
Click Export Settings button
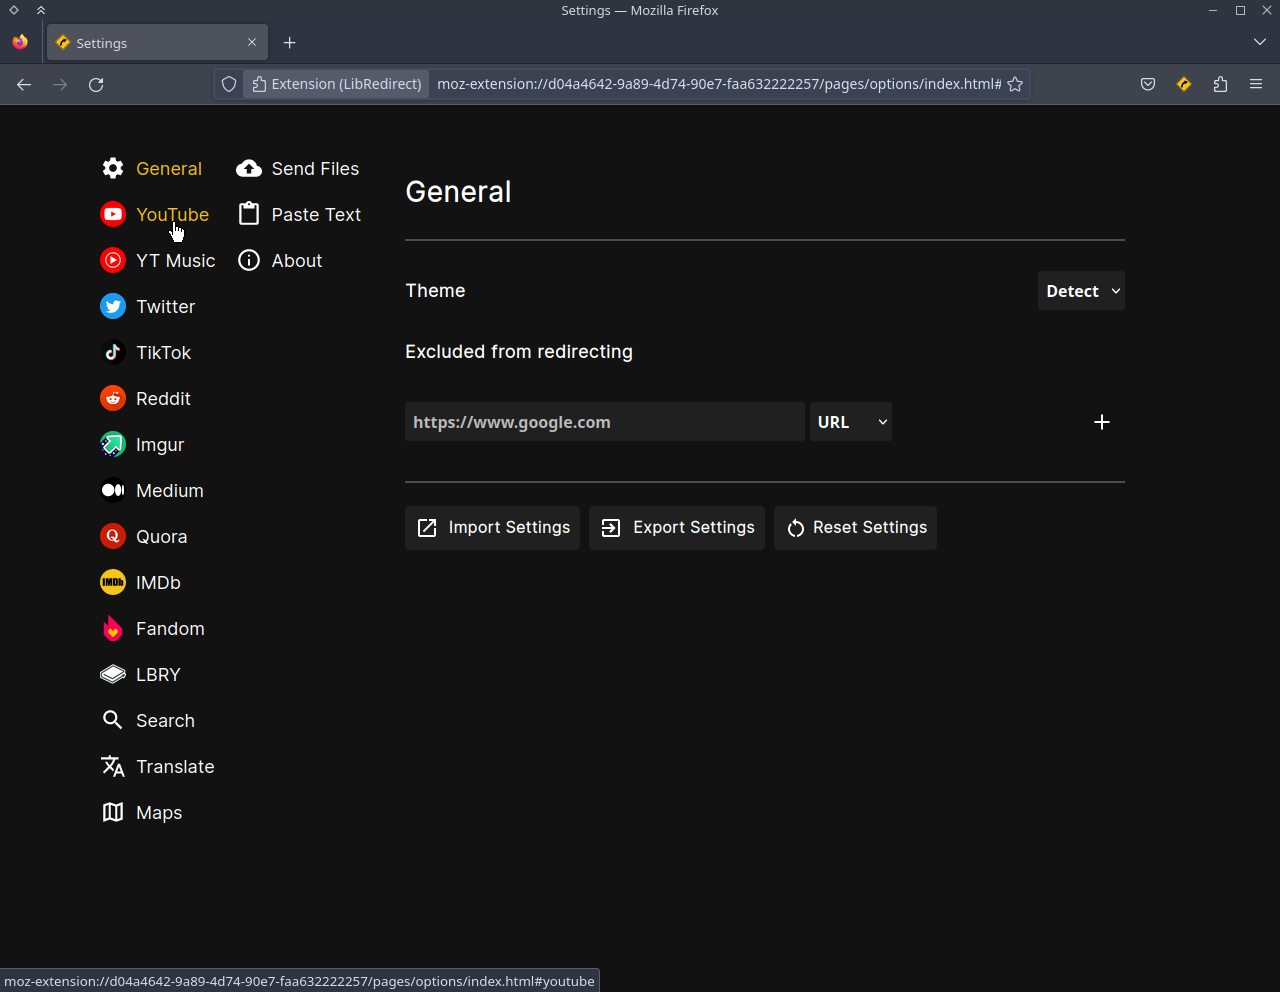pyautogui.click(x=677, y=528)
